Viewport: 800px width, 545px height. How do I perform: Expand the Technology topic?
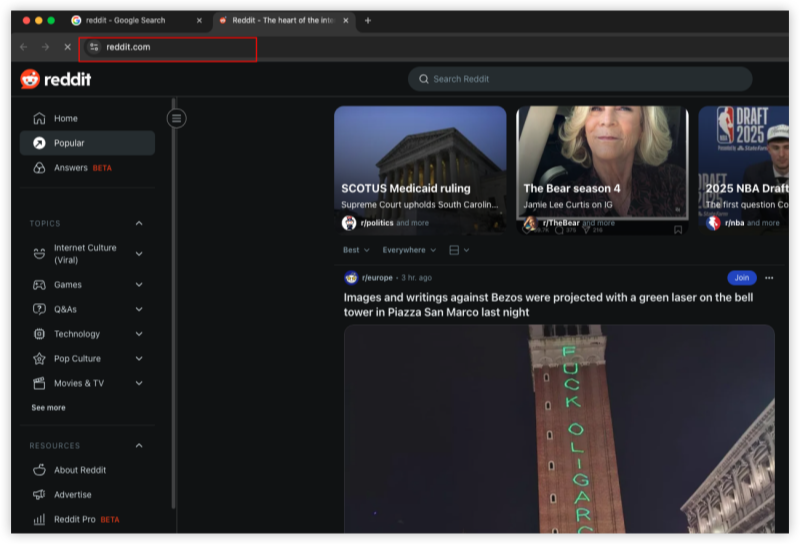click(139, 334)
